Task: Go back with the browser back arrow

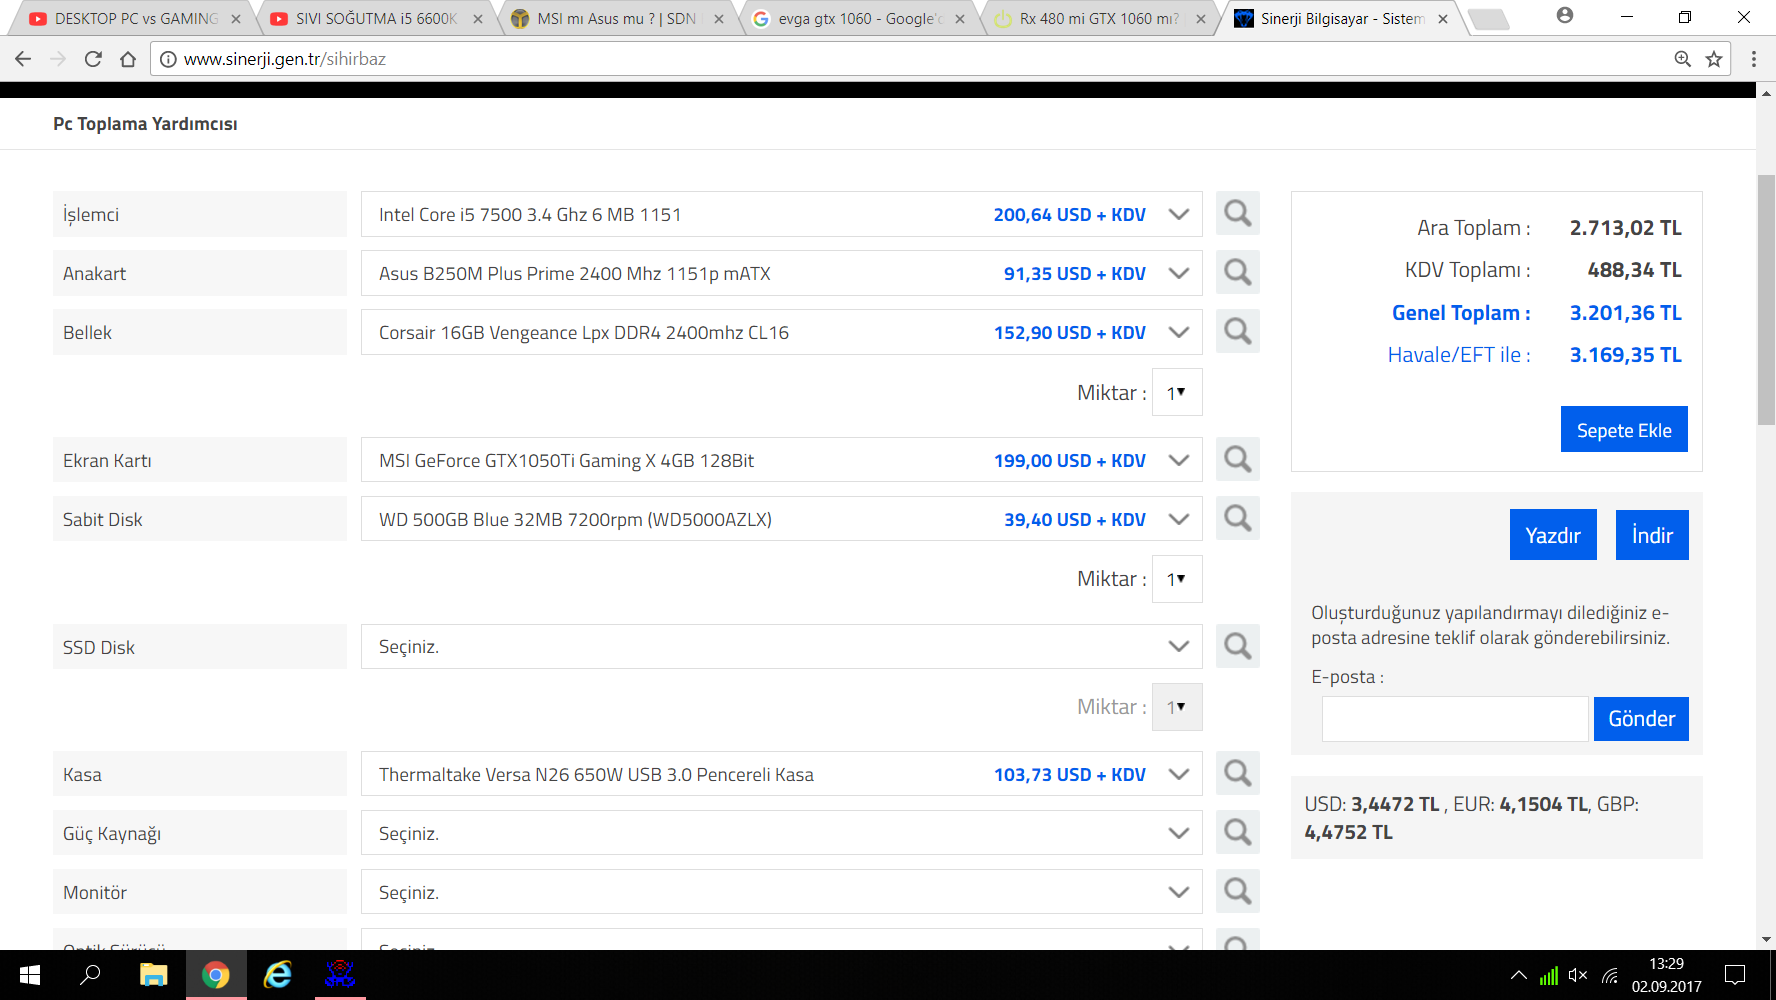Action: pyautogui.click(x=23, y=59)
